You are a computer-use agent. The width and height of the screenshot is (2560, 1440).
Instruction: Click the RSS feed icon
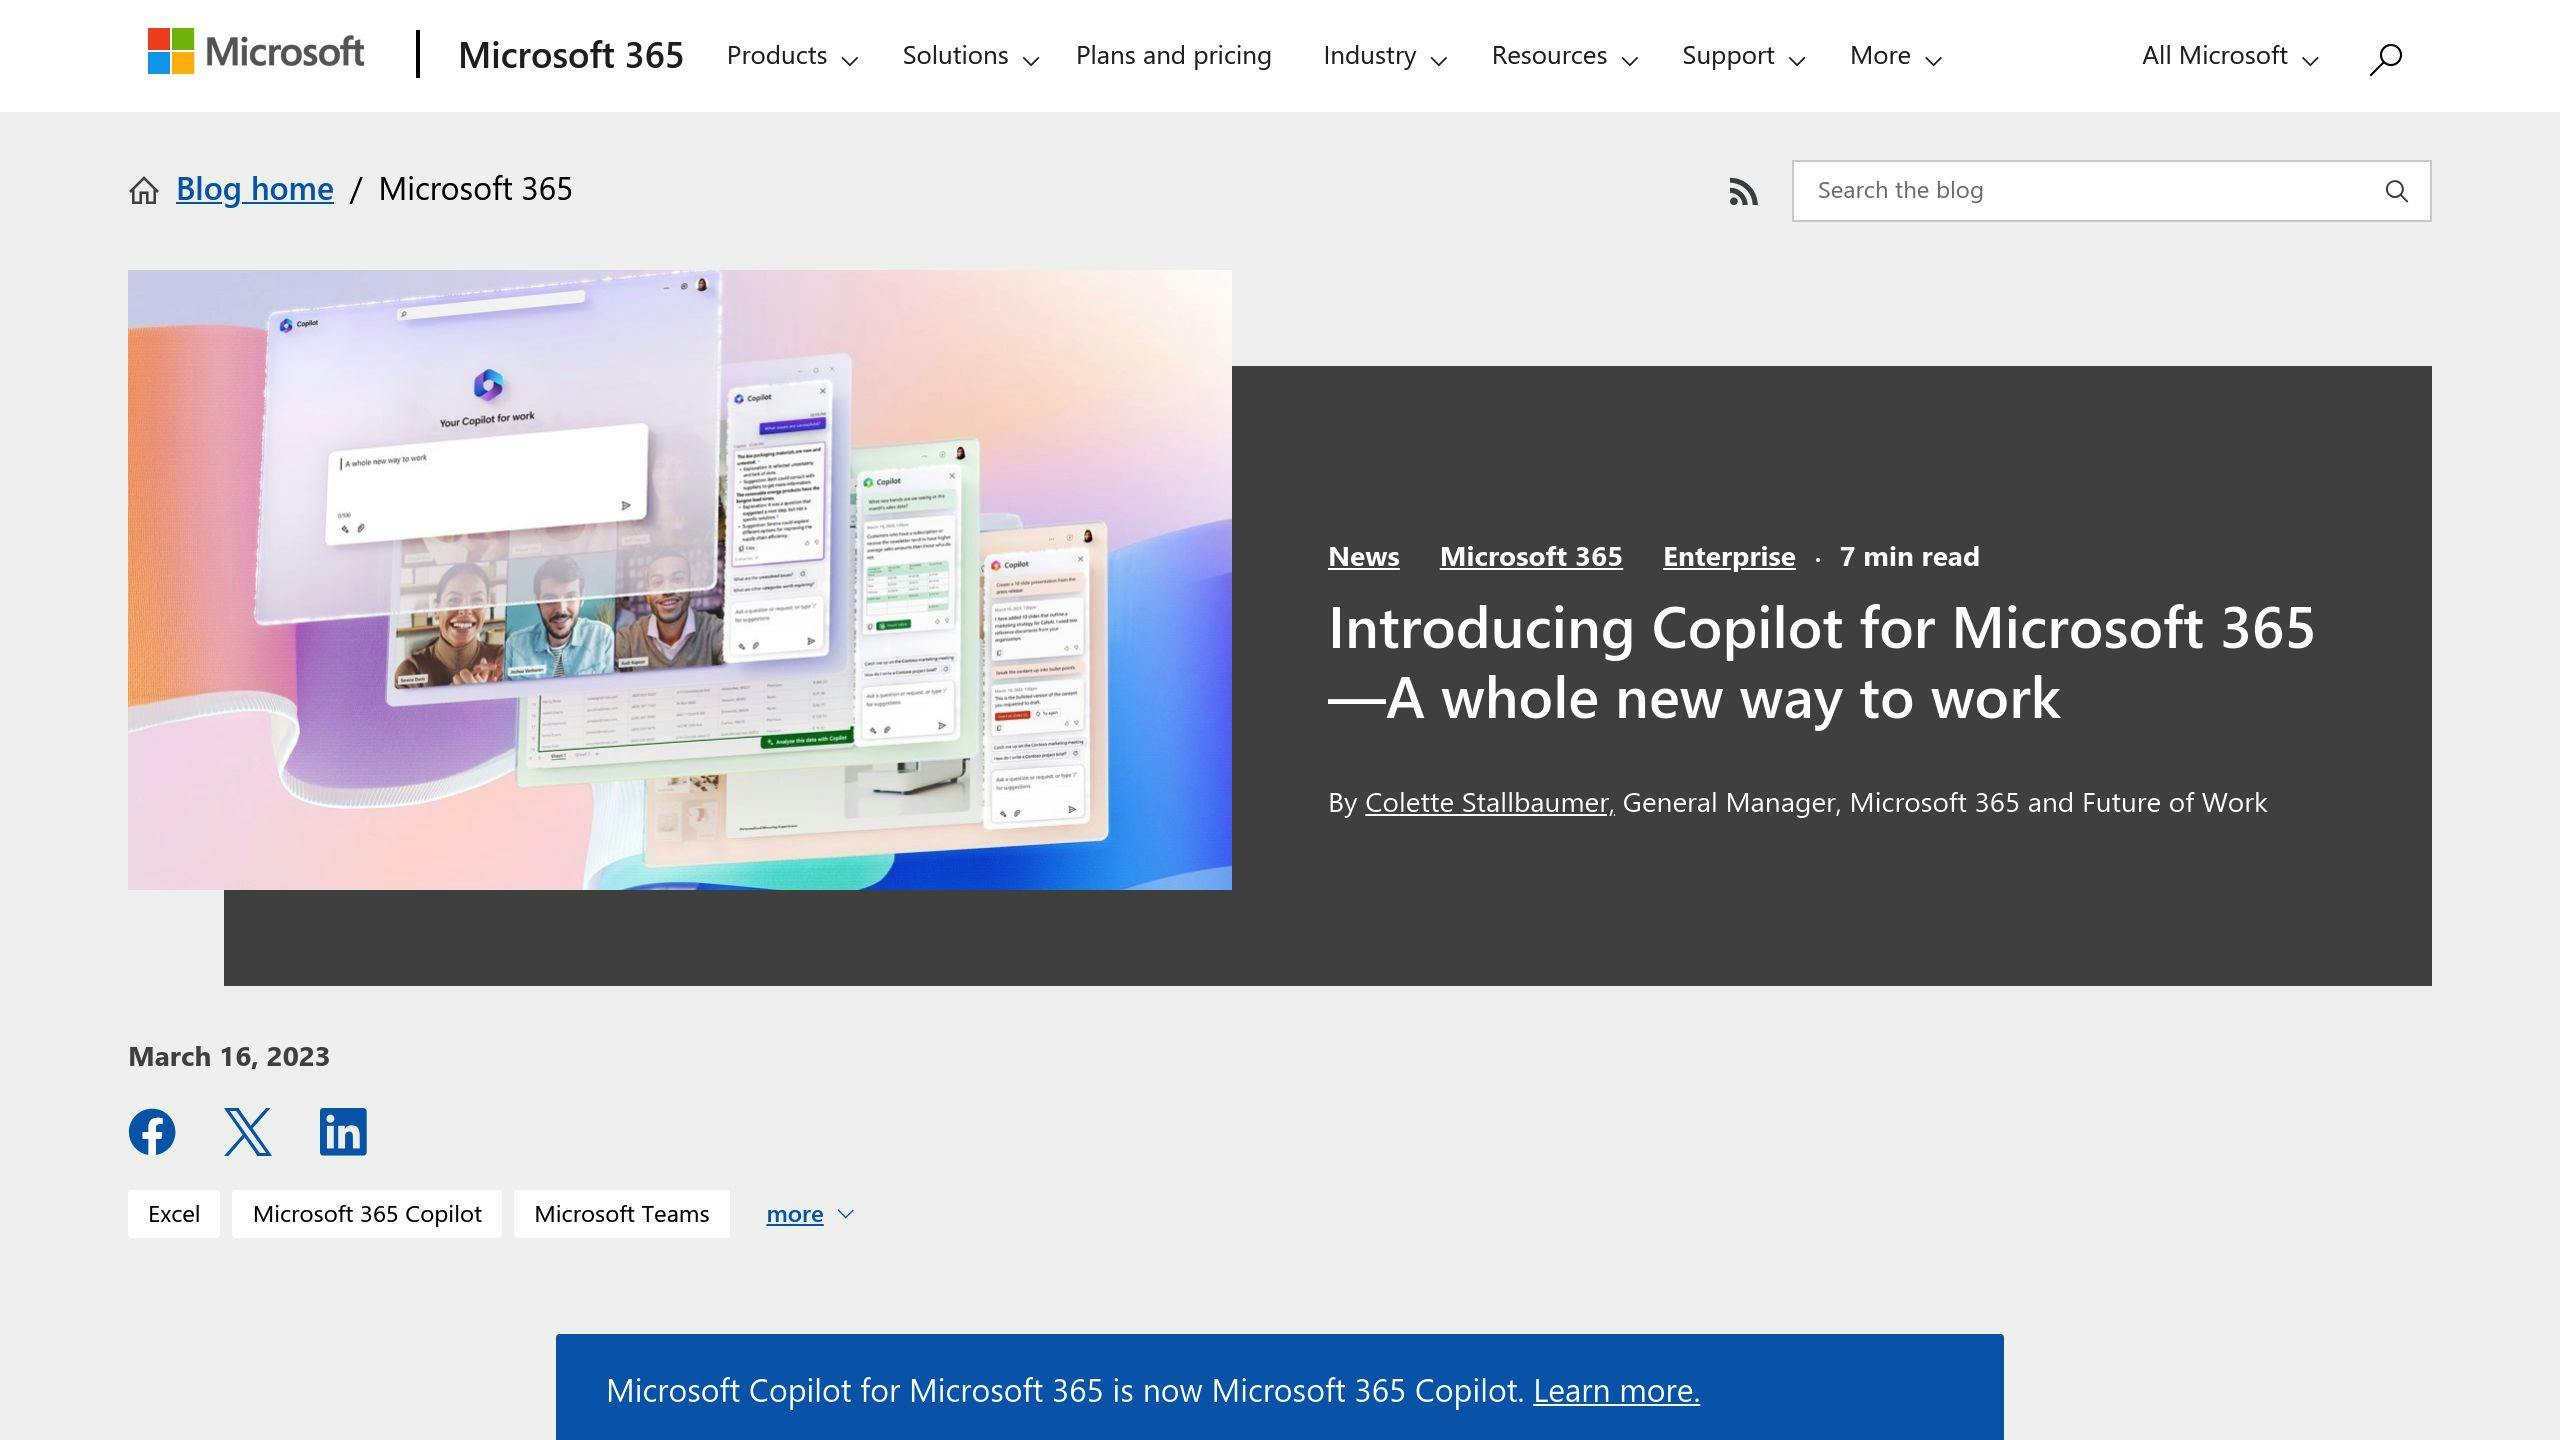point(1742,190)
